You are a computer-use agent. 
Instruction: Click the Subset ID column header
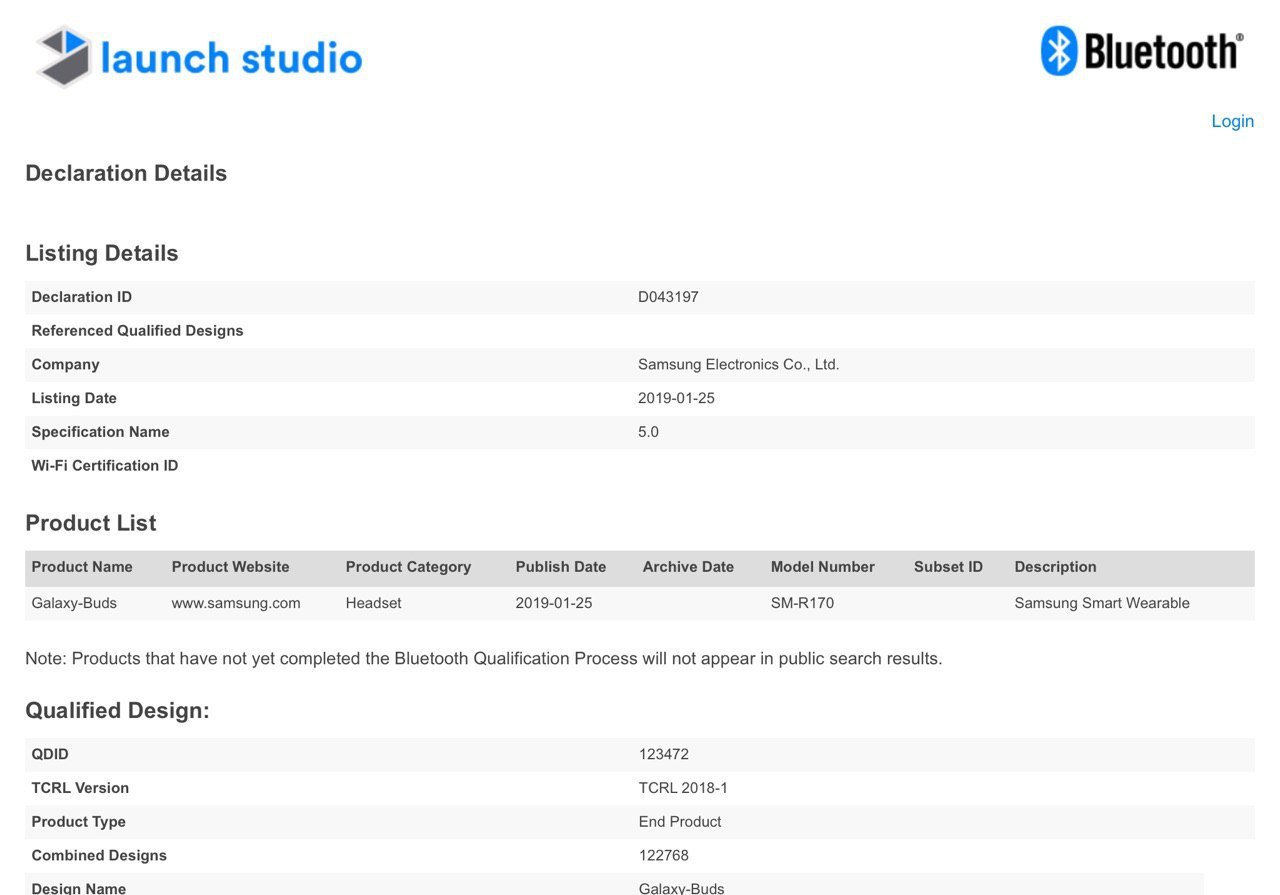coord(948,567)
